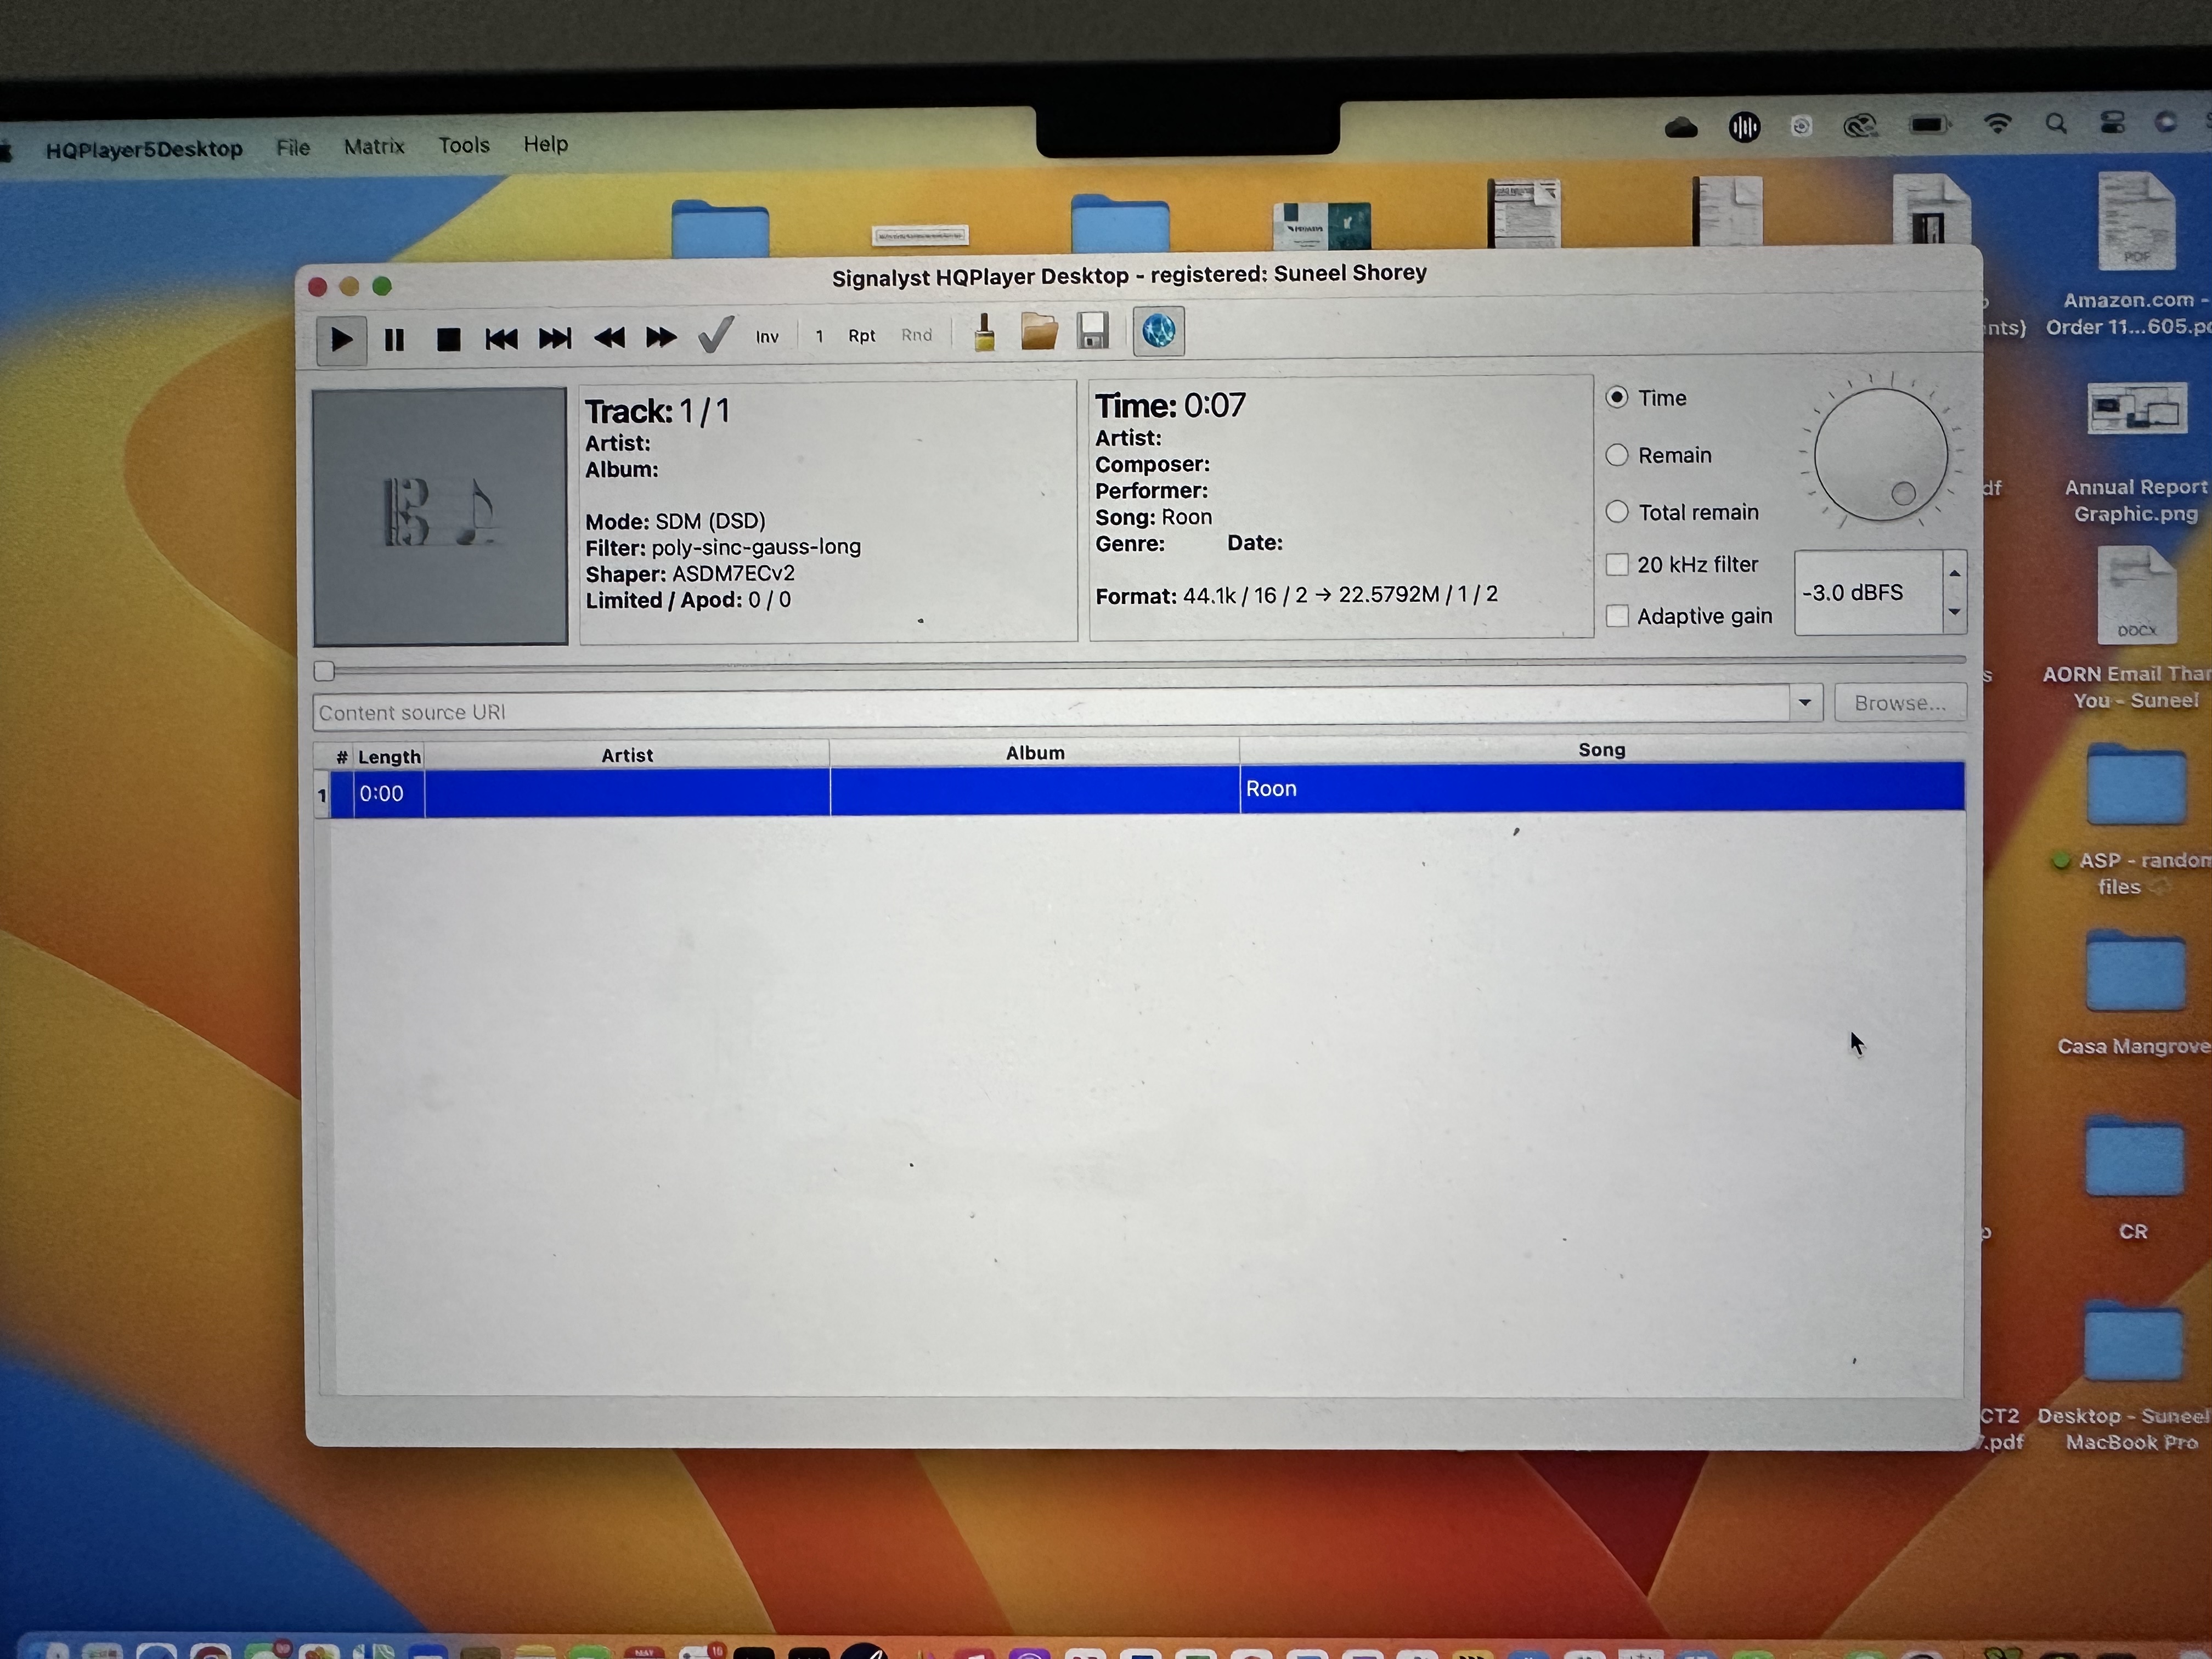Open the File menu
This screenshot has width=2212, height=1659.
click(x=293, y=147)
